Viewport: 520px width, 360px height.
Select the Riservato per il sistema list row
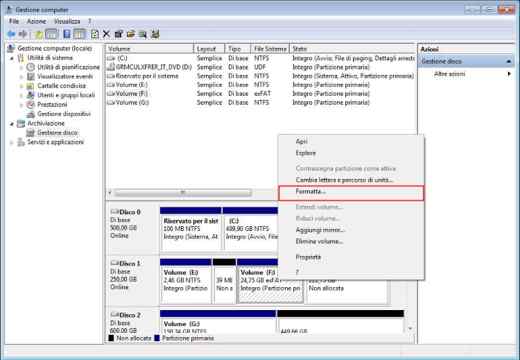(x=260, y=76)
